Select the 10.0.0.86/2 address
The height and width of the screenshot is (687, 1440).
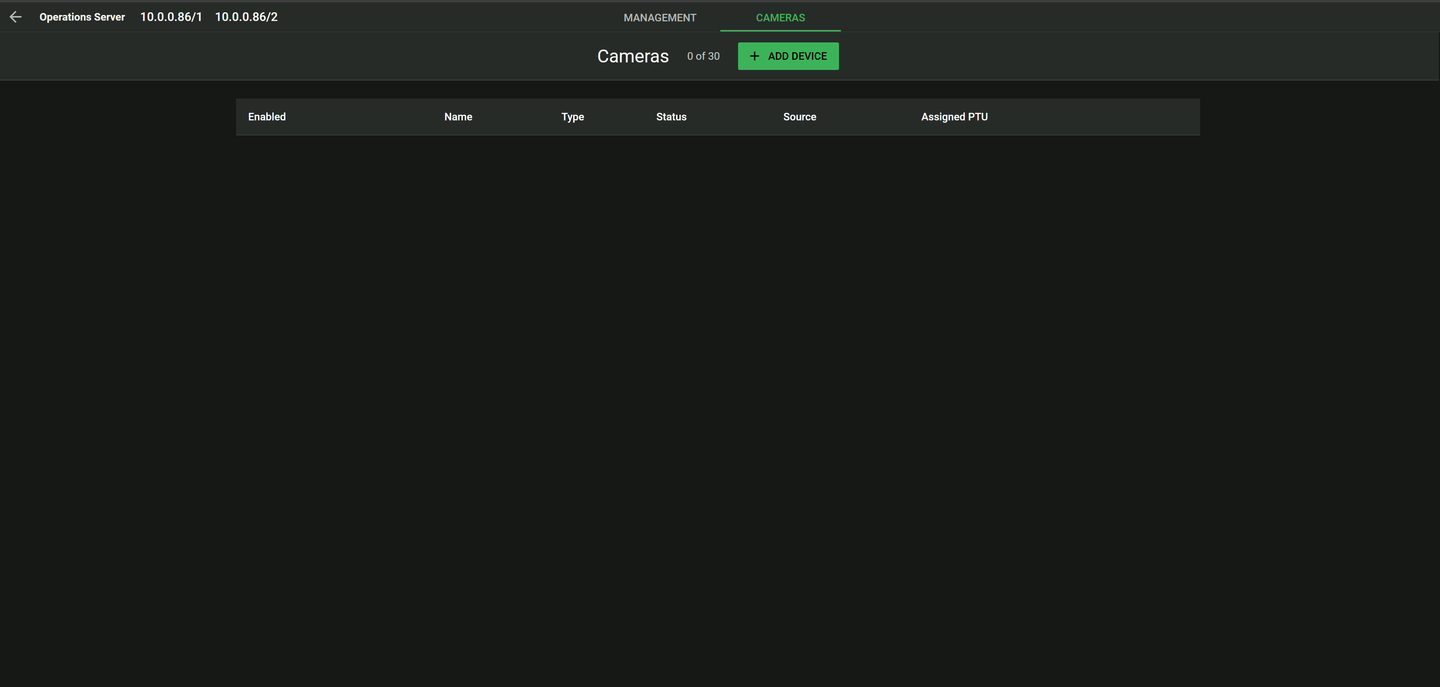click(246, 17)
